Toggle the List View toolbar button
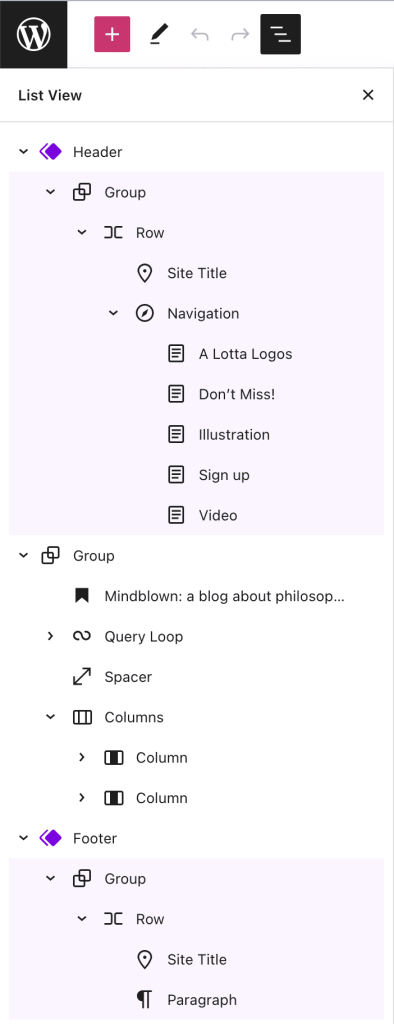This screenshot has width=394, height=1024. (x=280, y=35)
